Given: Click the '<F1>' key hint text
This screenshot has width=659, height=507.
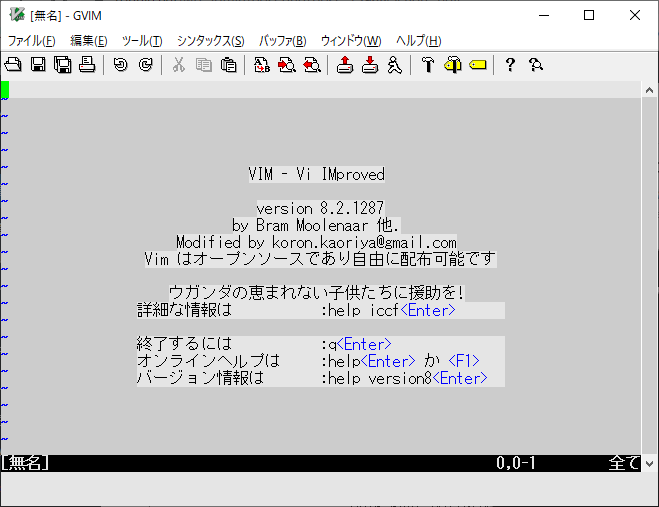Looking at the screenshot, I should tap(464, 361).
